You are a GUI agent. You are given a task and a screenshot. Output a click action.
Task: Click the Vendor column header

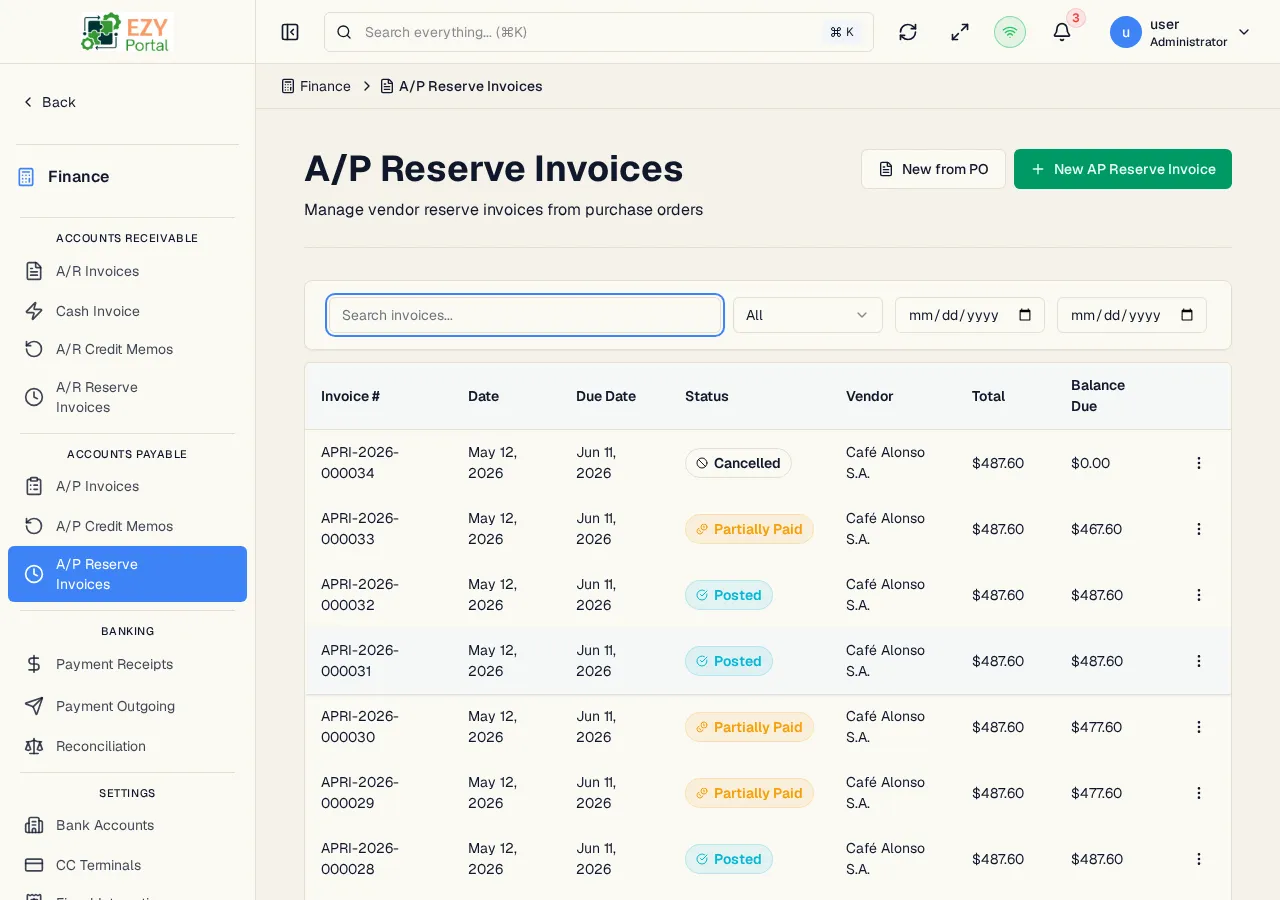pos(870,396)
